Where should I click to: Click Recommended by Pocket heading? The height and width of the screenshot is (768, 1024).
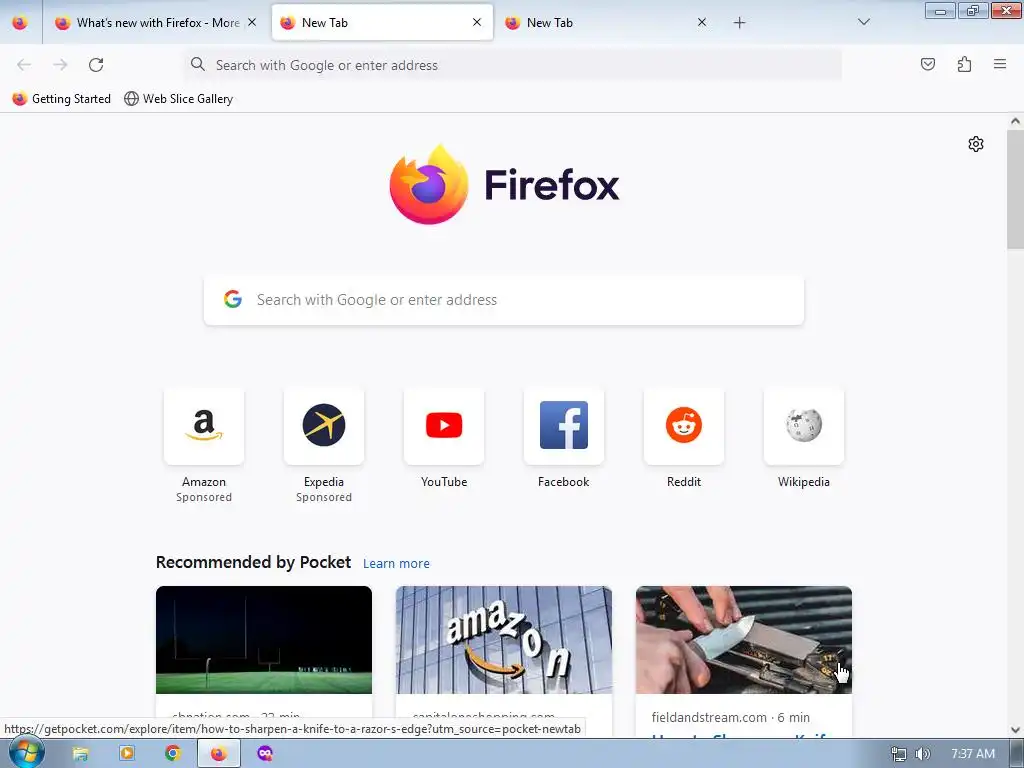pos(253,562)
